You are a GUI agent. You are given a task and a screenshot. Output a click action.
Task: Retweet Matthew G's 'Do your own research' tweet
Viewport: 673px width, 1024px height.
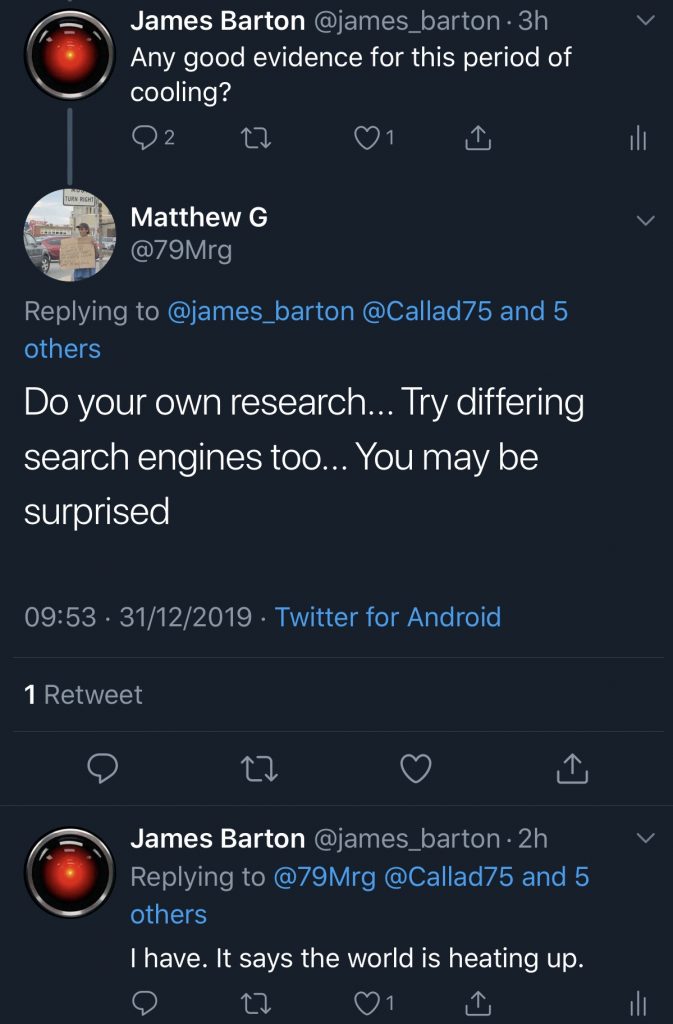pos(259,768)
